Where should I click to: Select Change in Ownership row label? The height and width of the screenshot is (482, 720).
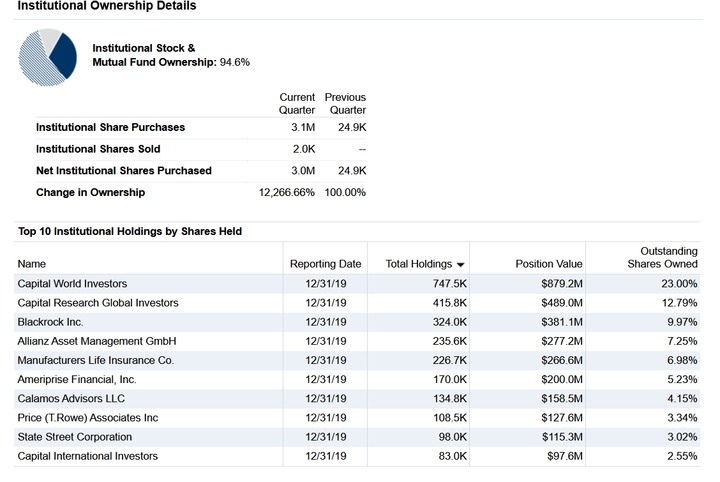(x=90, y=192)
